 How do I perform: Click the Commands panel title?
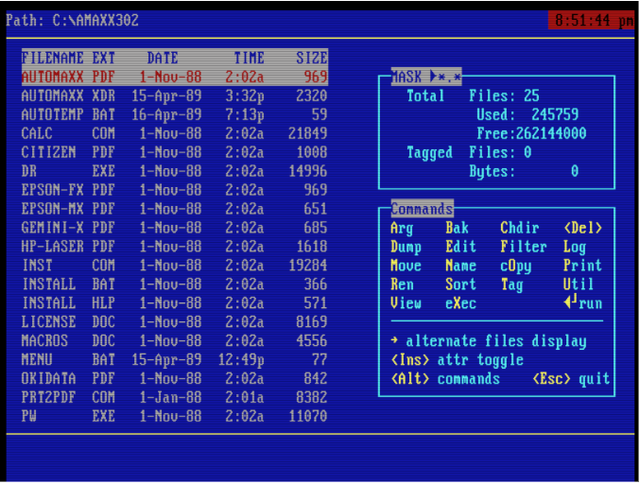click(x=422, y=209)
